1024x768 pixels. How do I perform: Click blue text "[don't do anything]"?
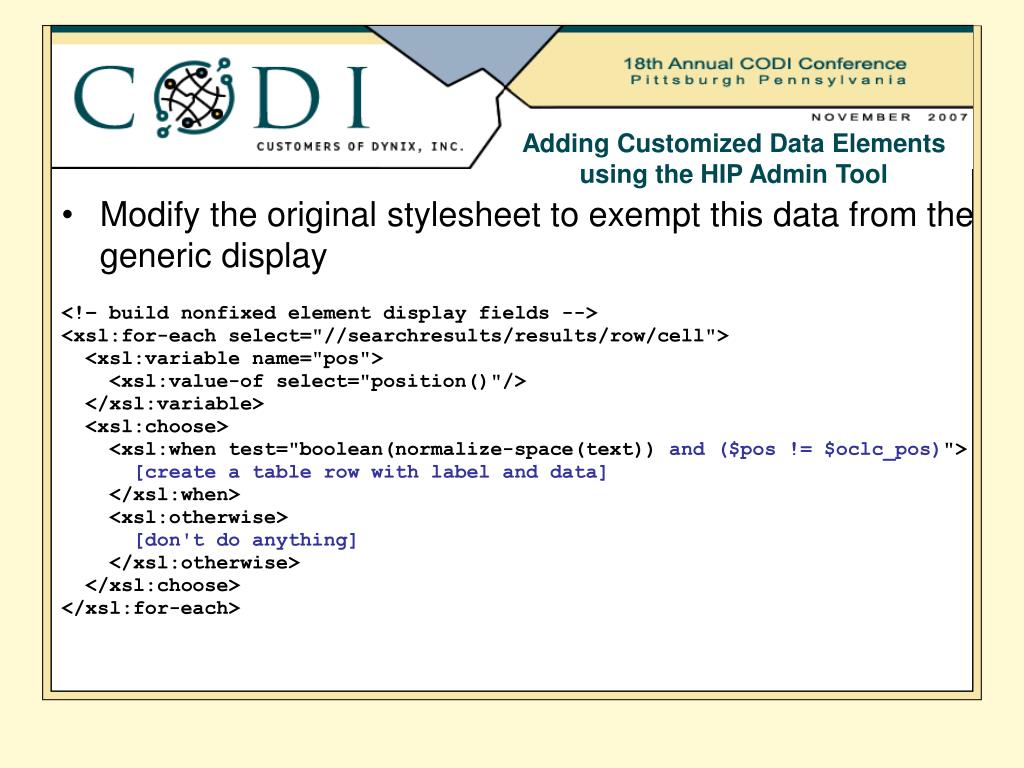(246, 541)
